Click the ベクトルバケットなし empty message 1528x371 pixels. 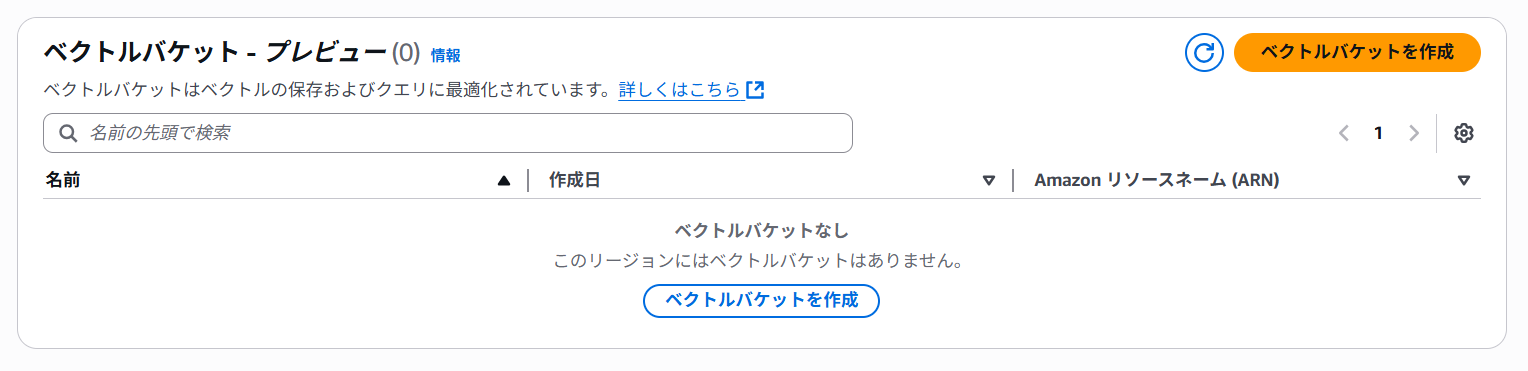(761, 231)
